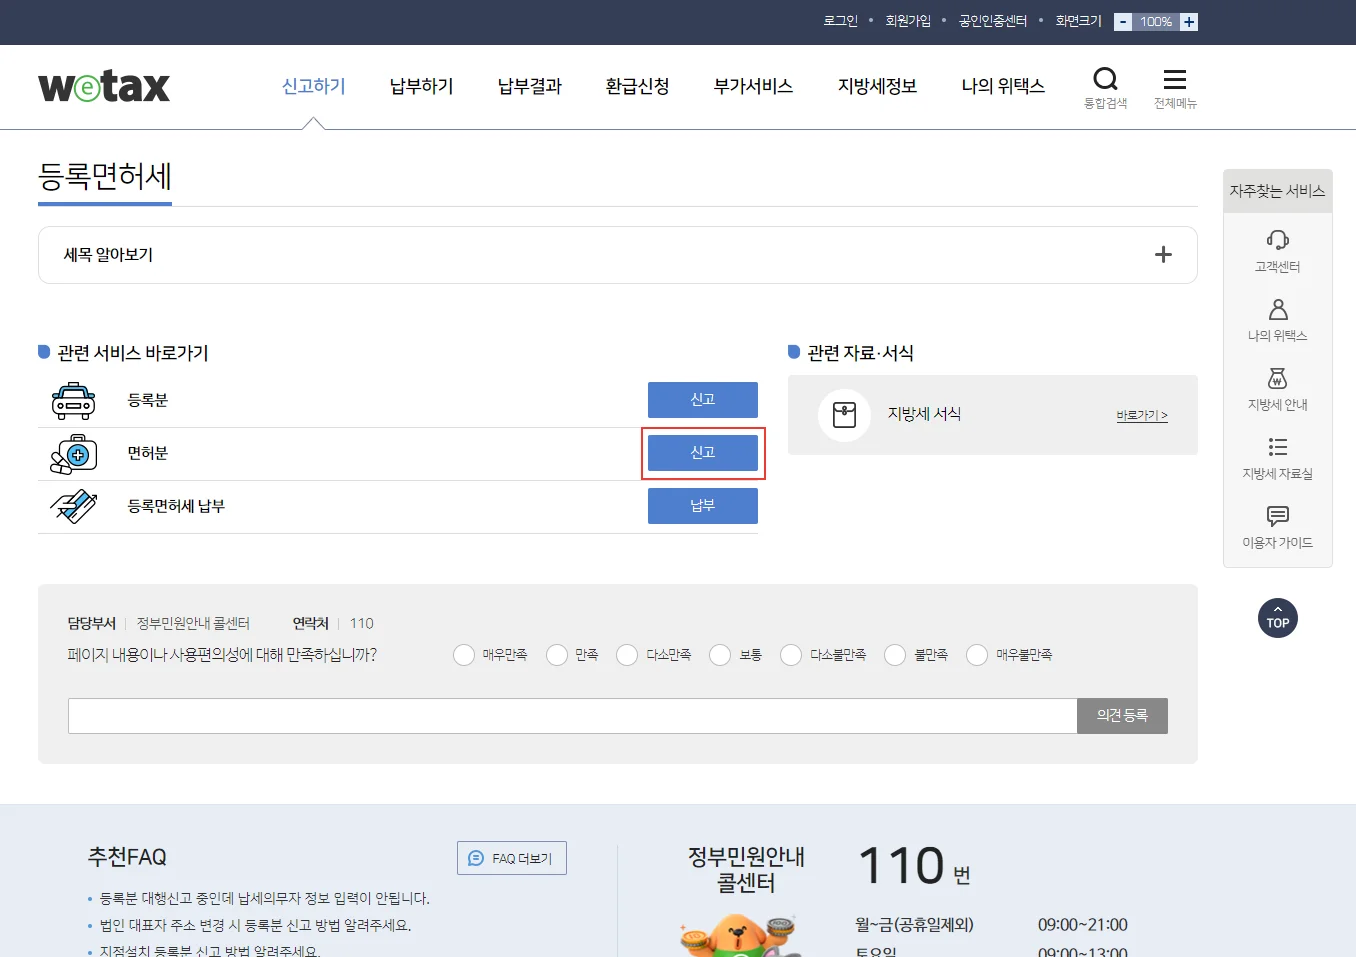Click the feedback opinion text field
Screen dimensions: 1356x957
click(x=572, y=716)
